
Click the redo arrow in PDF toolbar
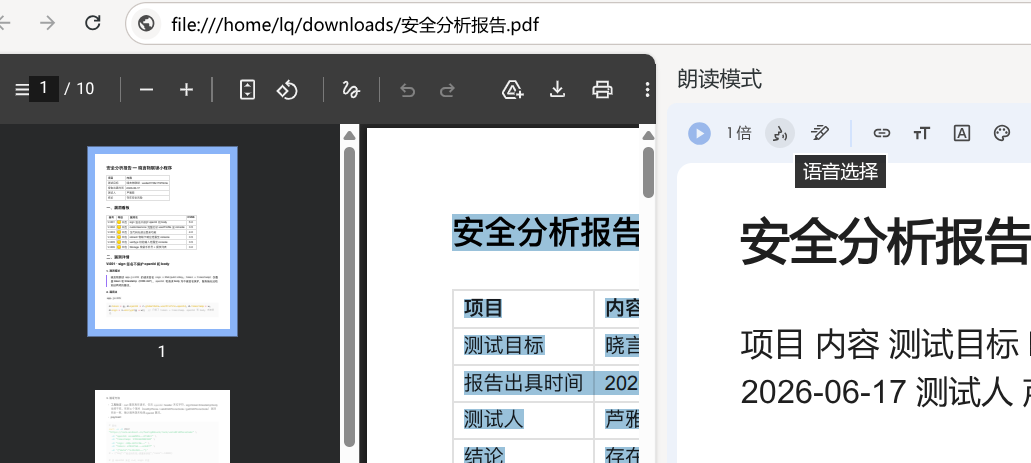pyautogui.click(x=448, y=90)
